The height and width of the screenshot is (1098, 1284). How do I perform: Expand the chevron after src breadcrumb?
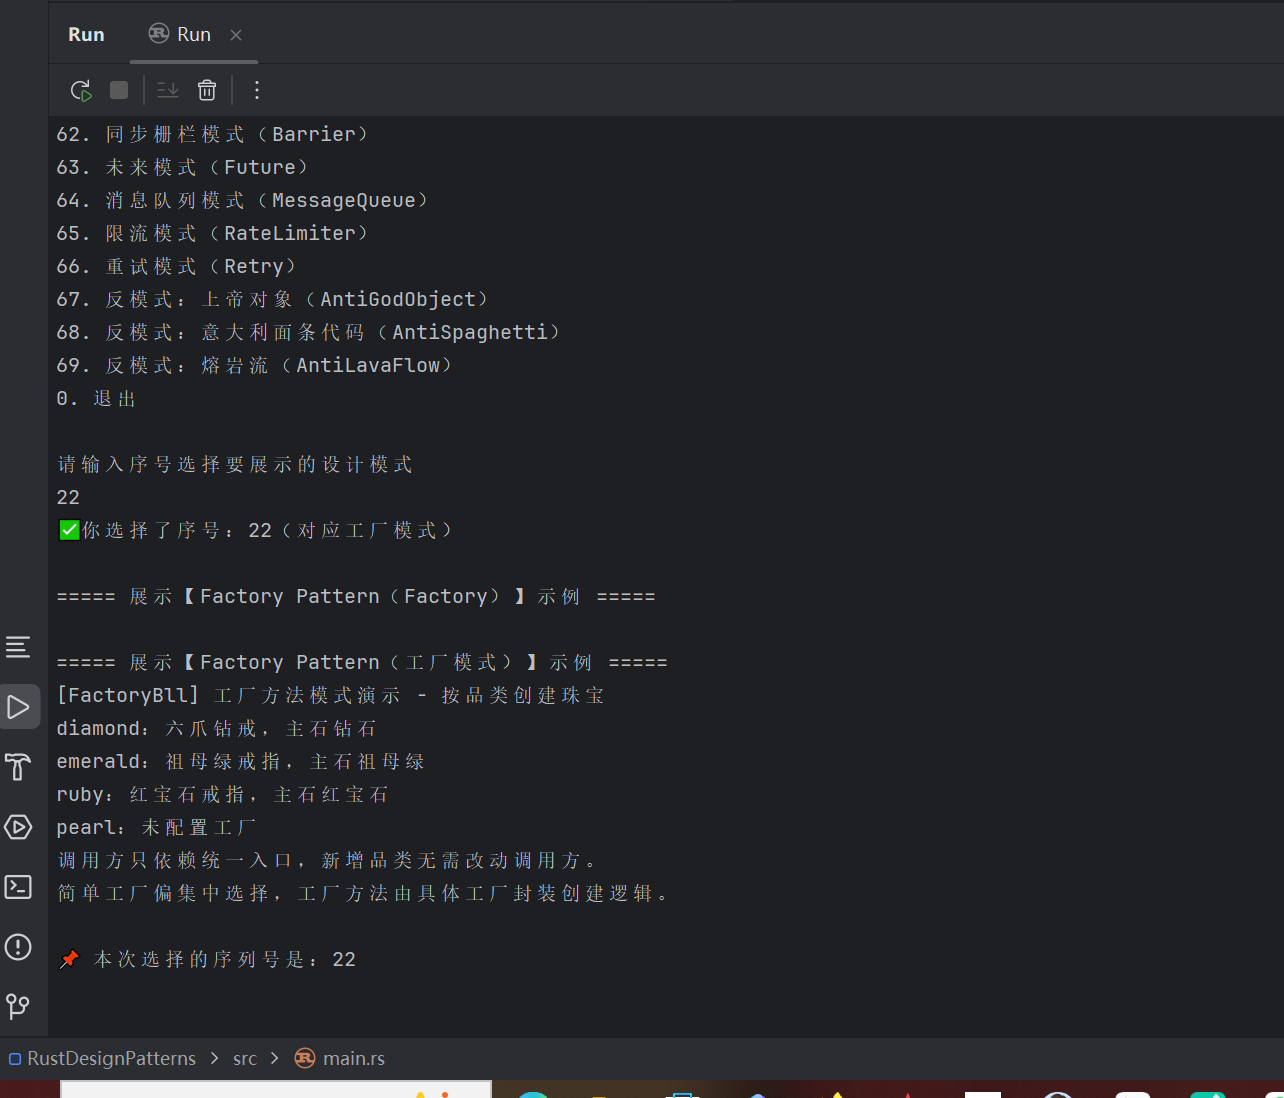(x=274, y=1058)
